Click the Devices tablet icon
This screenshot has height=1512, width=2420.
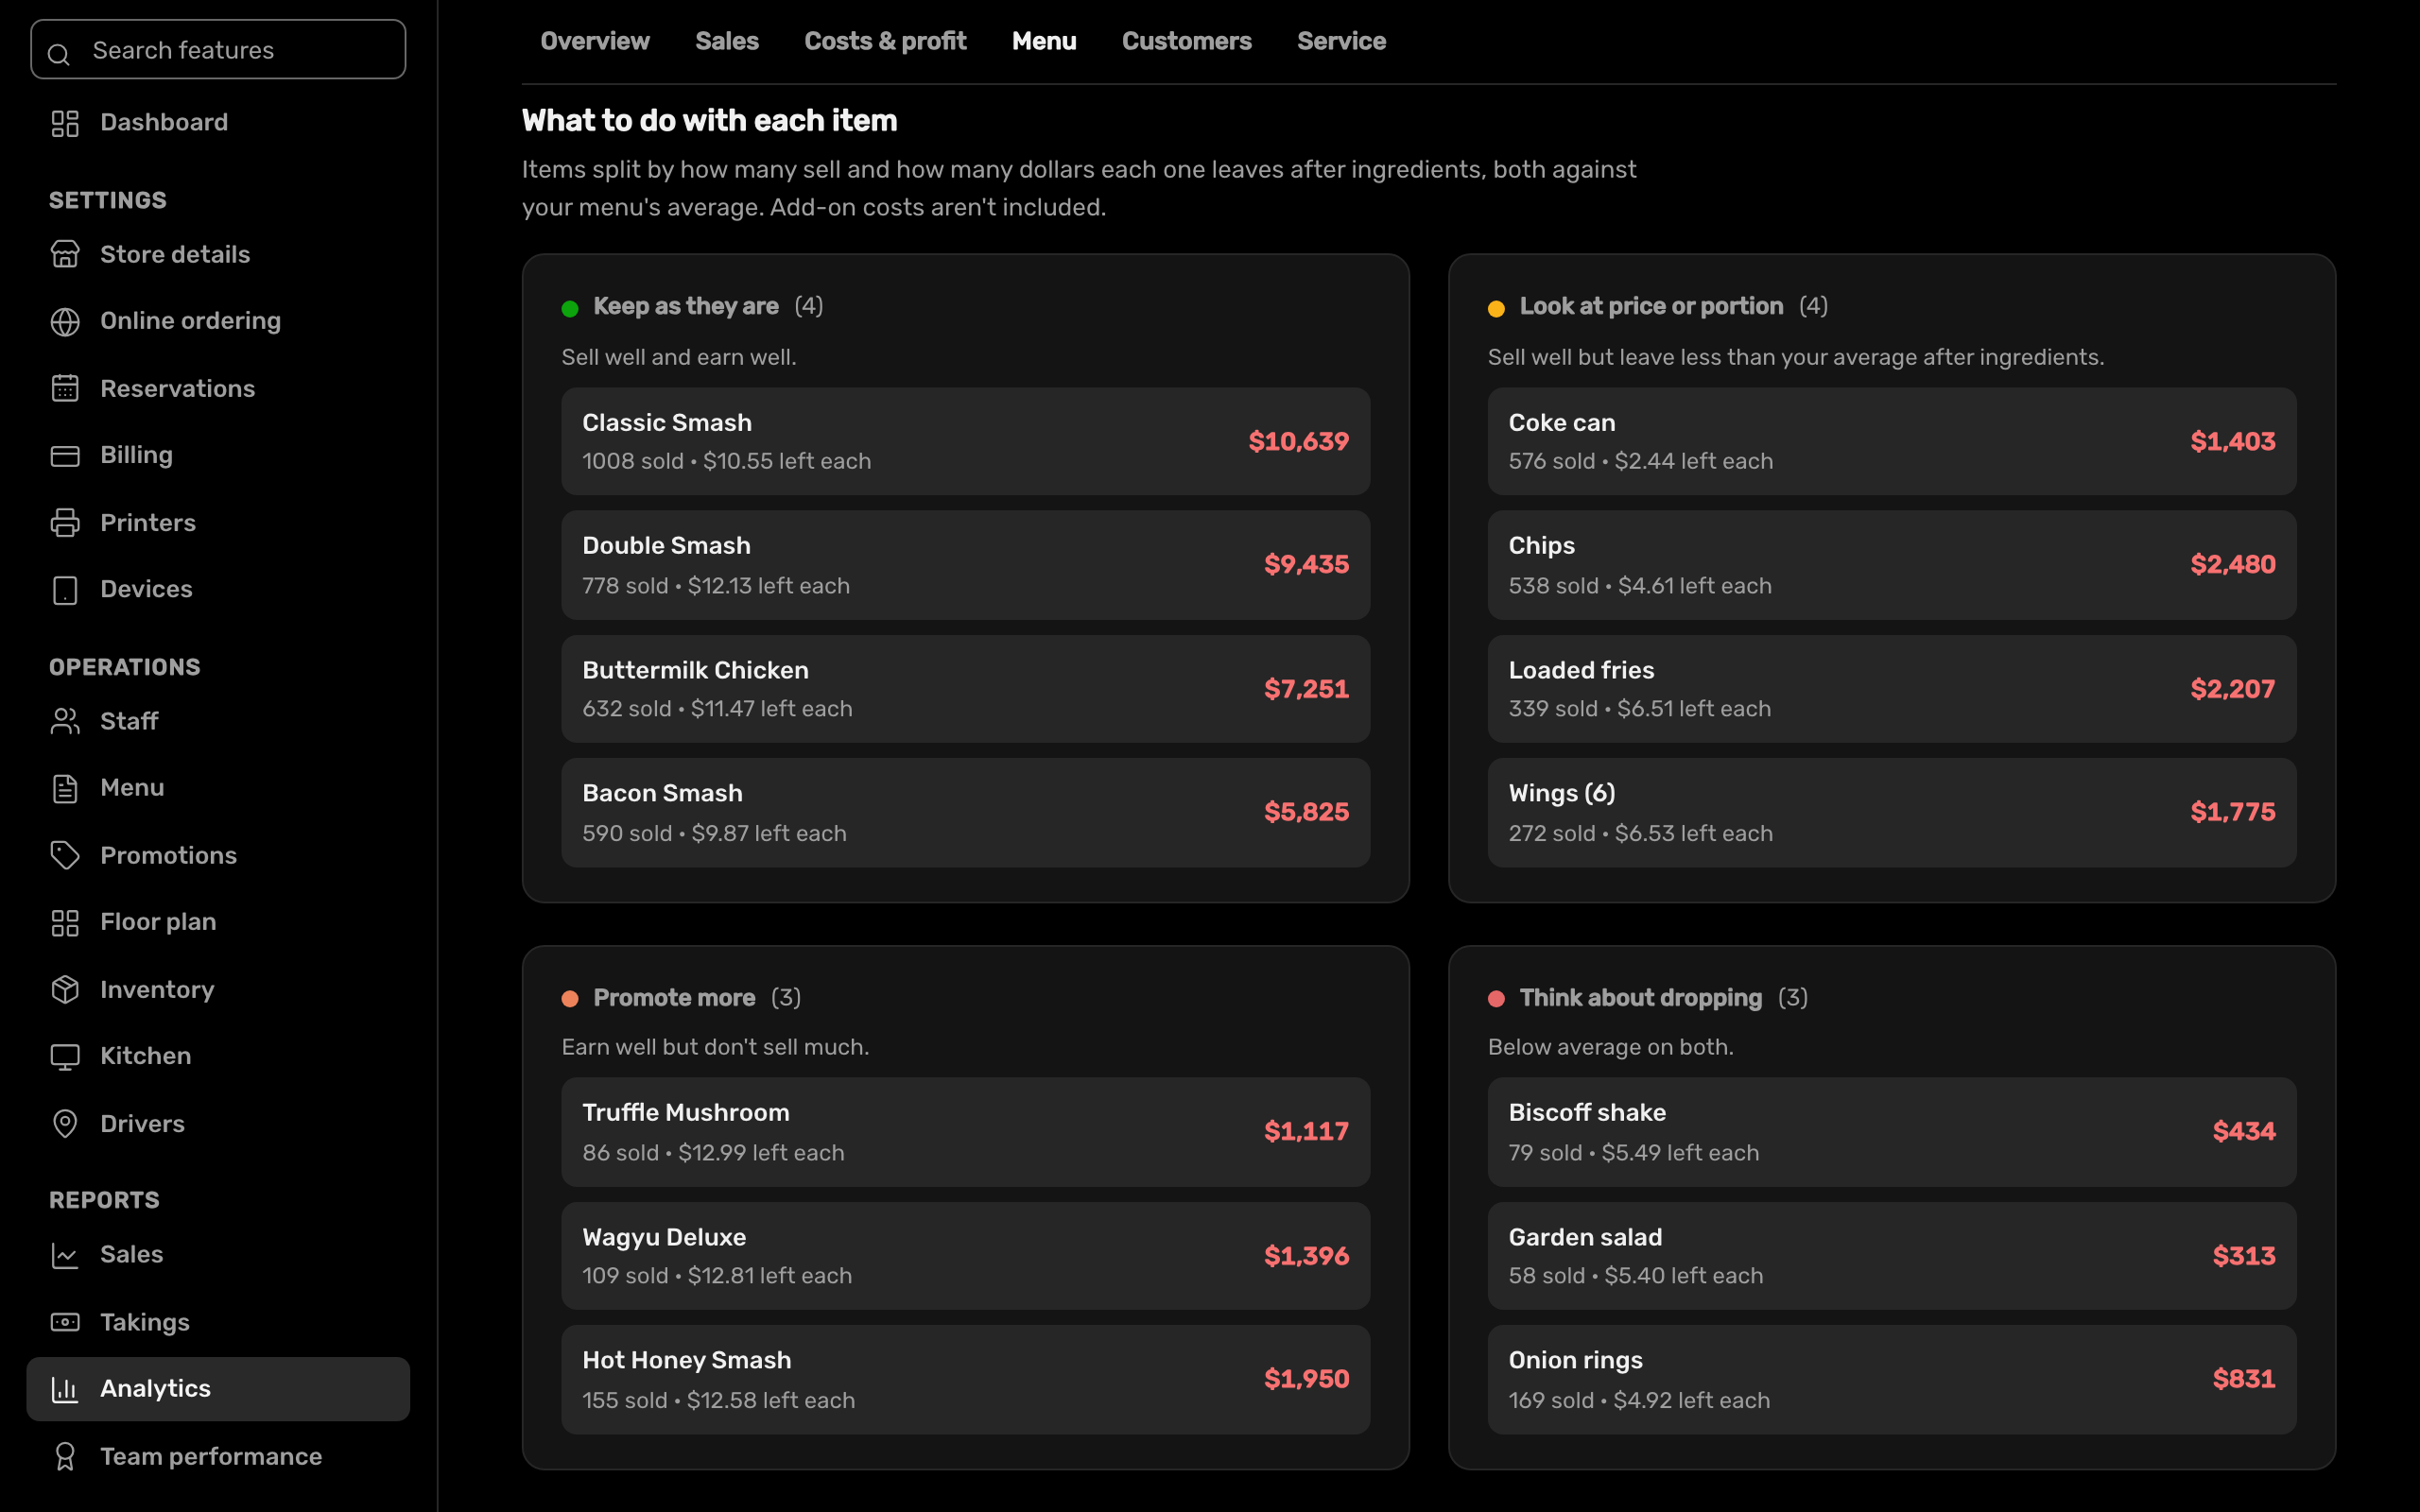[x=65, y=590]
